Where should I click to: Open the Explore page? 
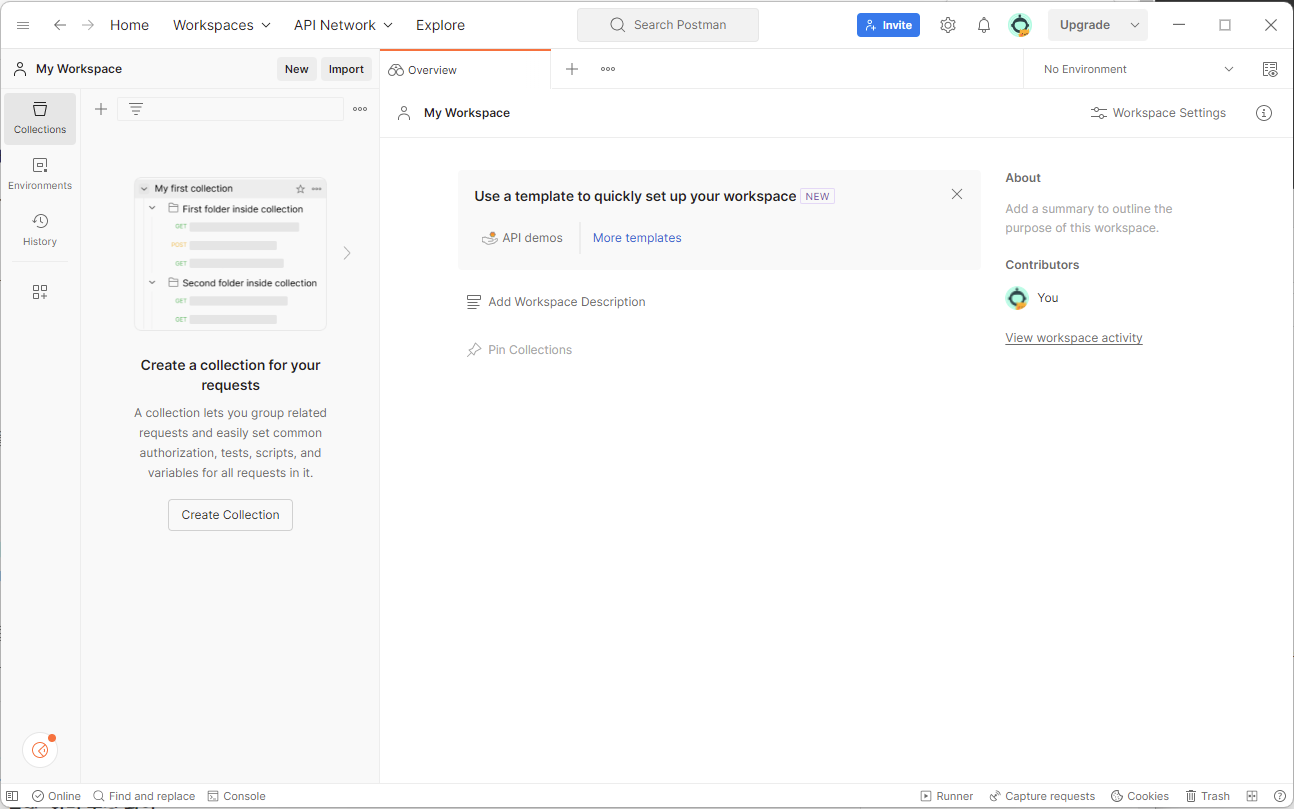440,25
